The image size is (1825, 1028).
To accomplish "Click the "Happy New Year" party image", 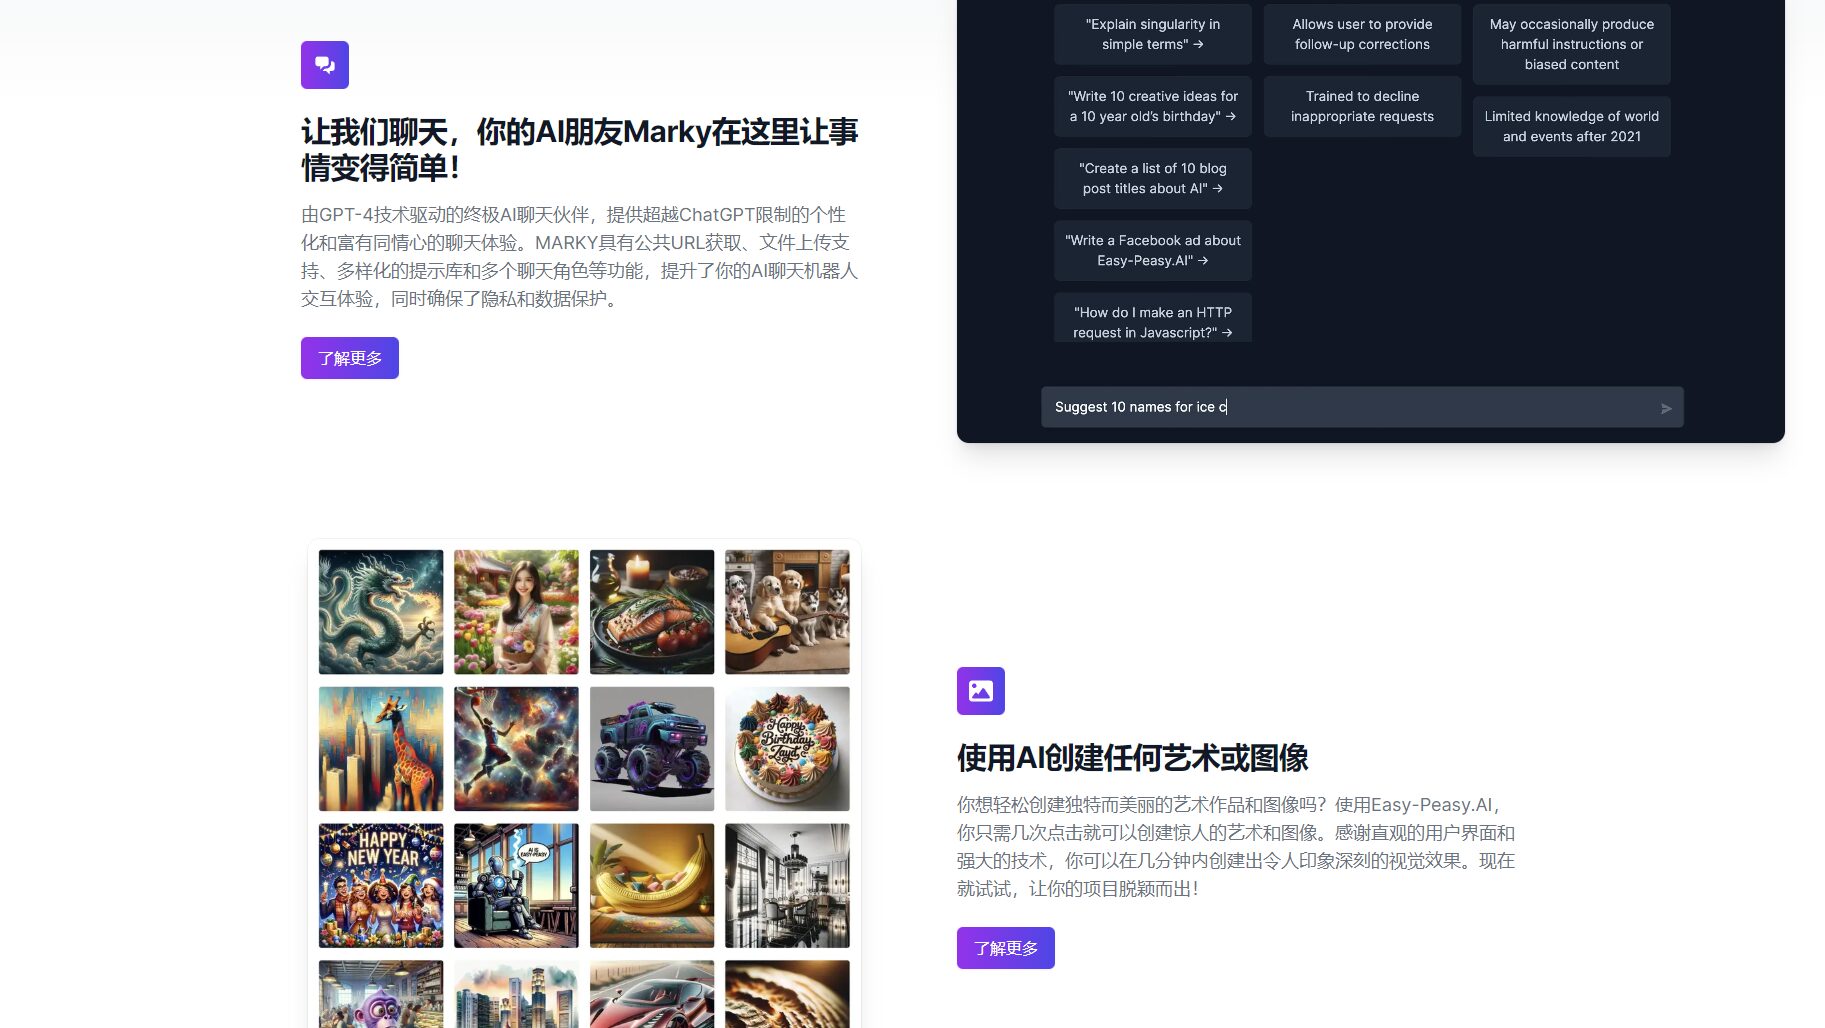I will click(x=380, y=884).
